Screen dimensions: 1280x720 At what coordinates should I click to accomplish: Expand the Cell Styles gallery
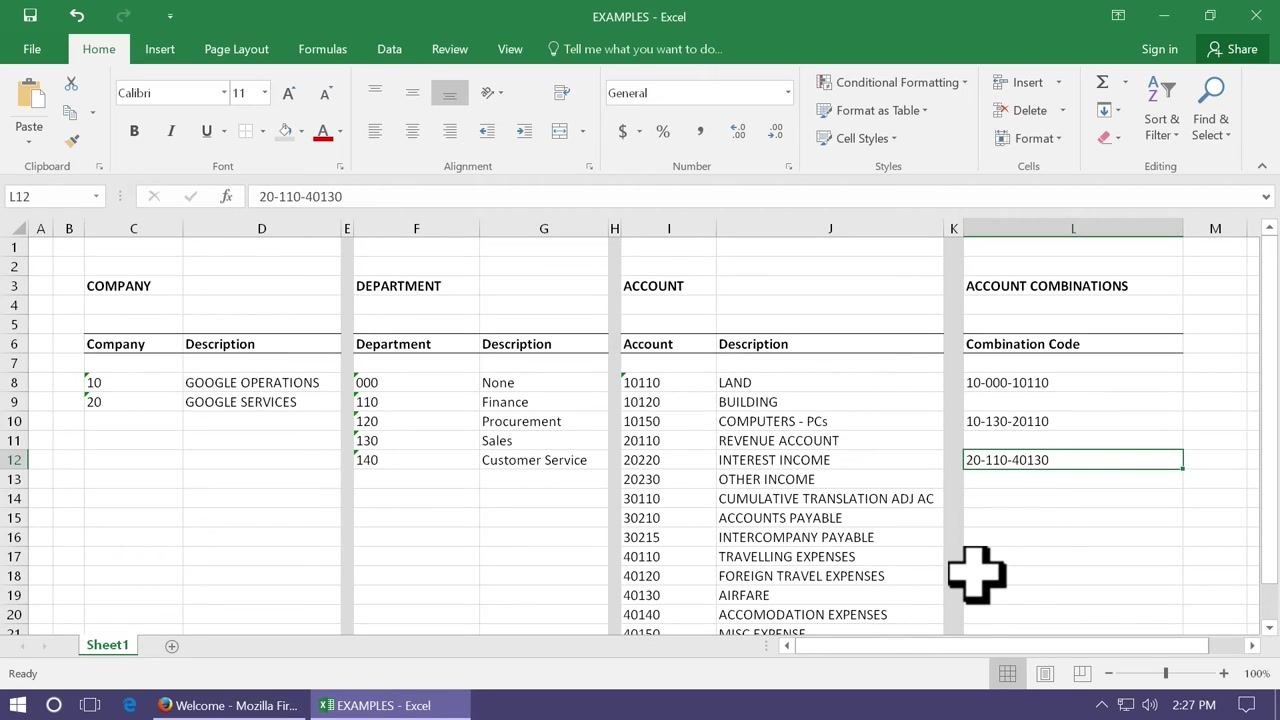tap(857, 138)
